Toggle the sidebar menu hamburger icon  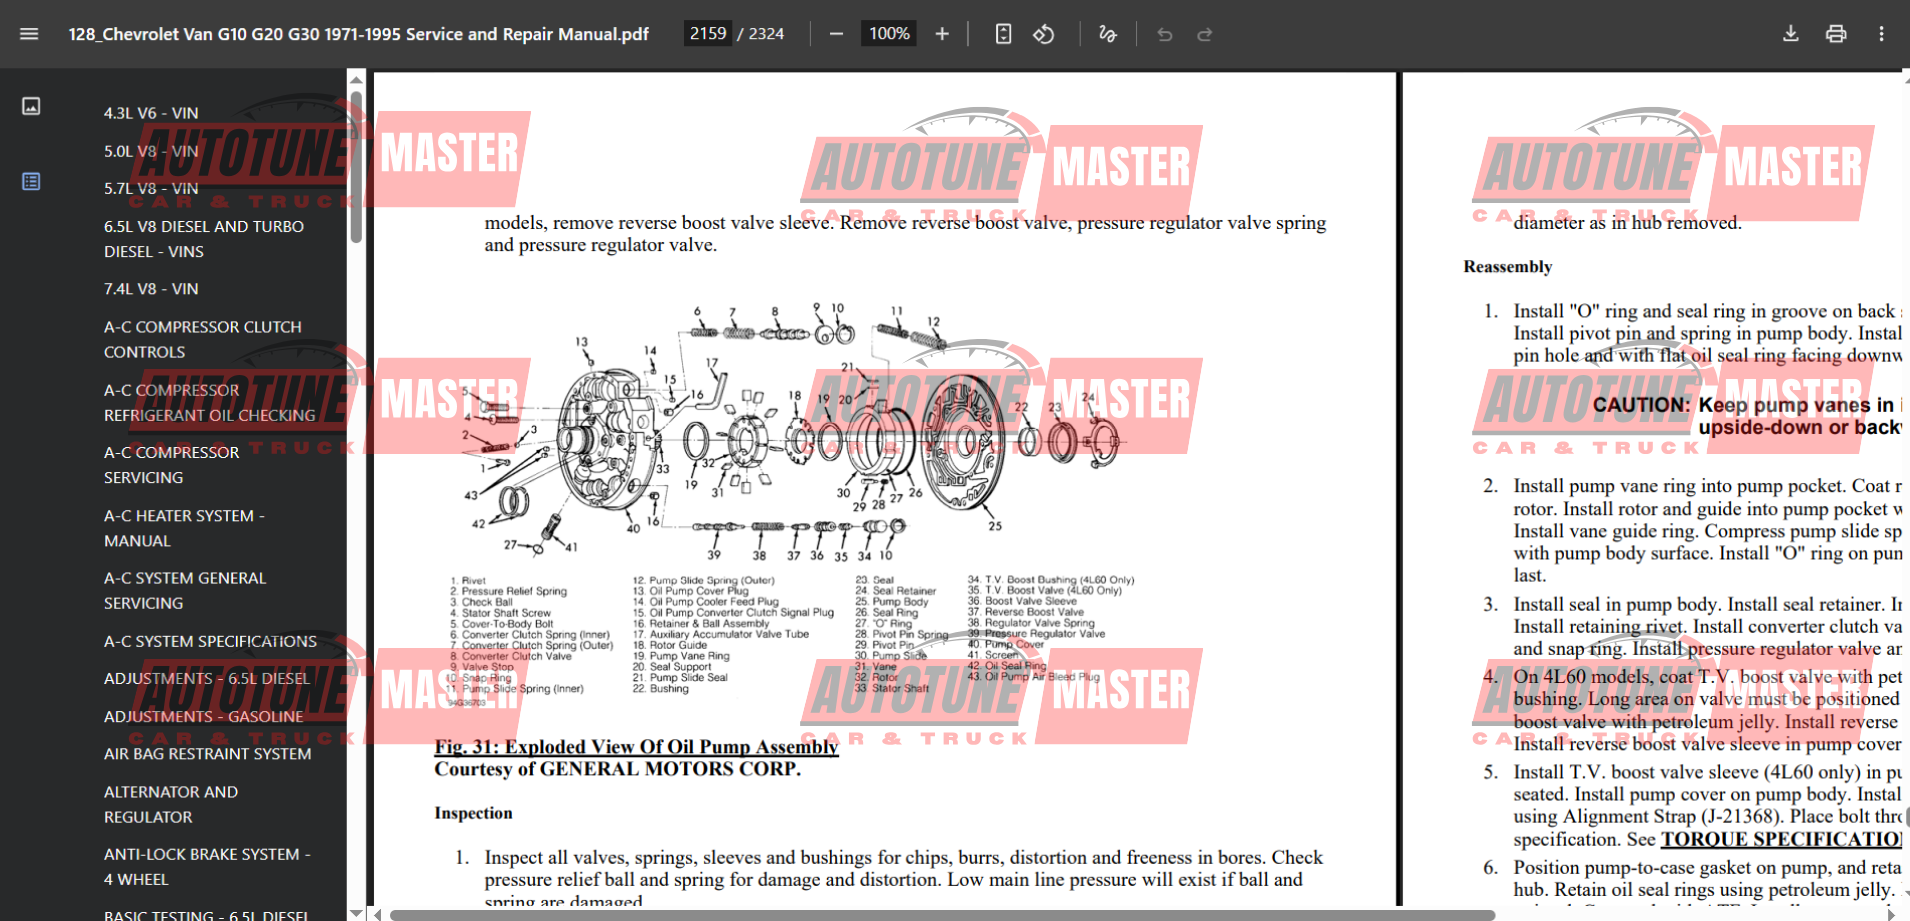tap(29, 34)
